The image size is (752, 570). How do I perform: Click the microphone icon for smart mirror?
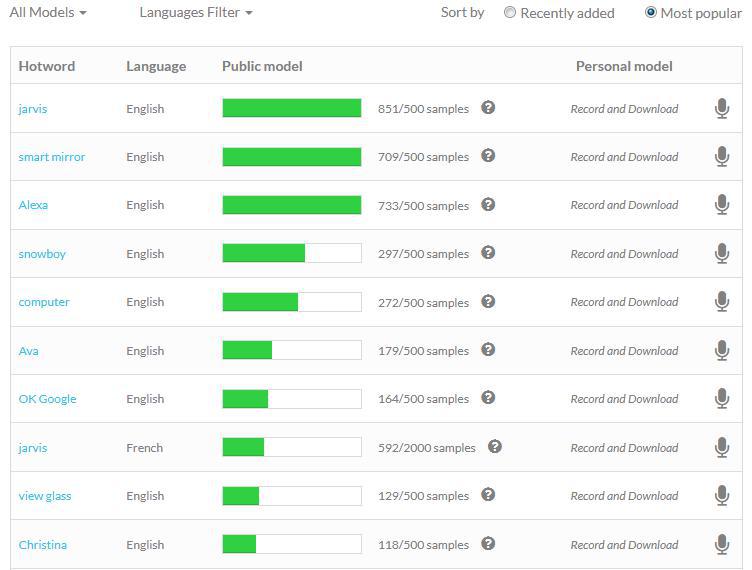722,157
